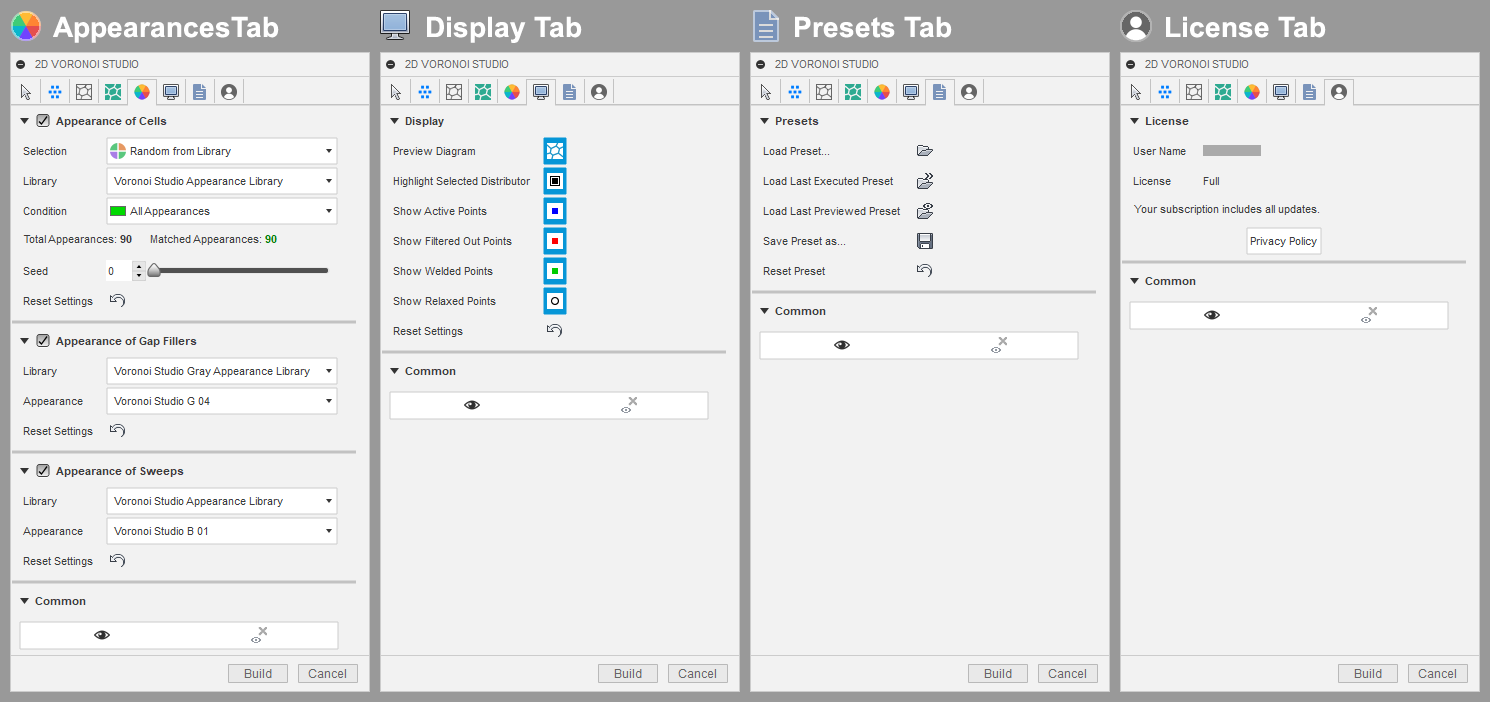Click the Load Last Previewed Preset icon
The height and width of the screenshot is (702, 1490).
click(924, 211)
